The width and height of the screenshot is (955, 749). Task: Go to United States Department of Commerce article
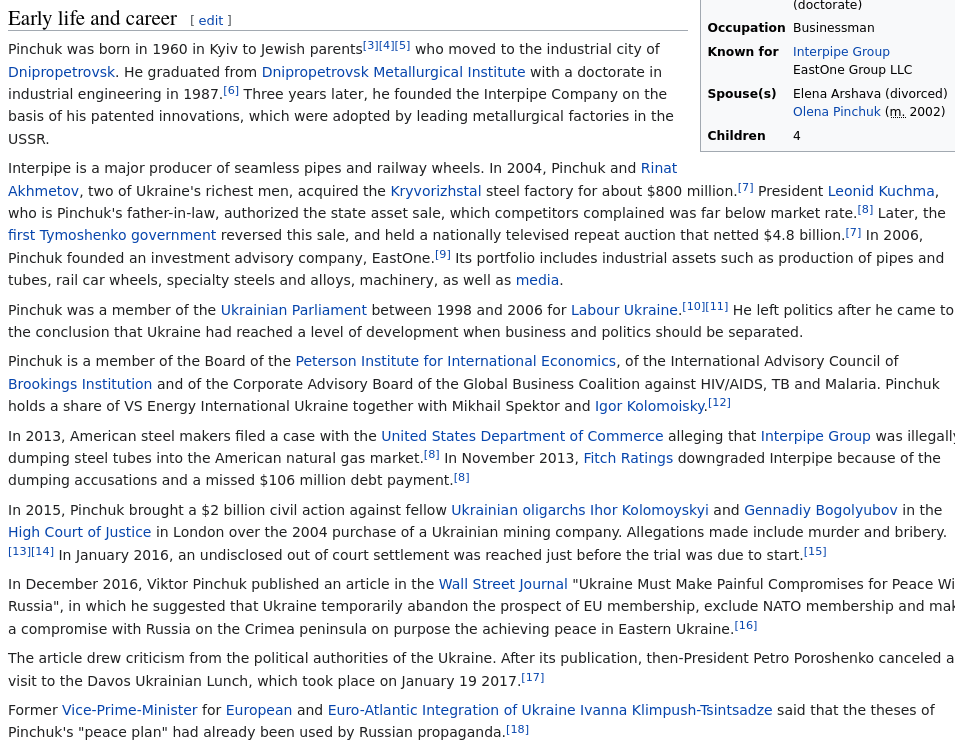click(522, 436)
